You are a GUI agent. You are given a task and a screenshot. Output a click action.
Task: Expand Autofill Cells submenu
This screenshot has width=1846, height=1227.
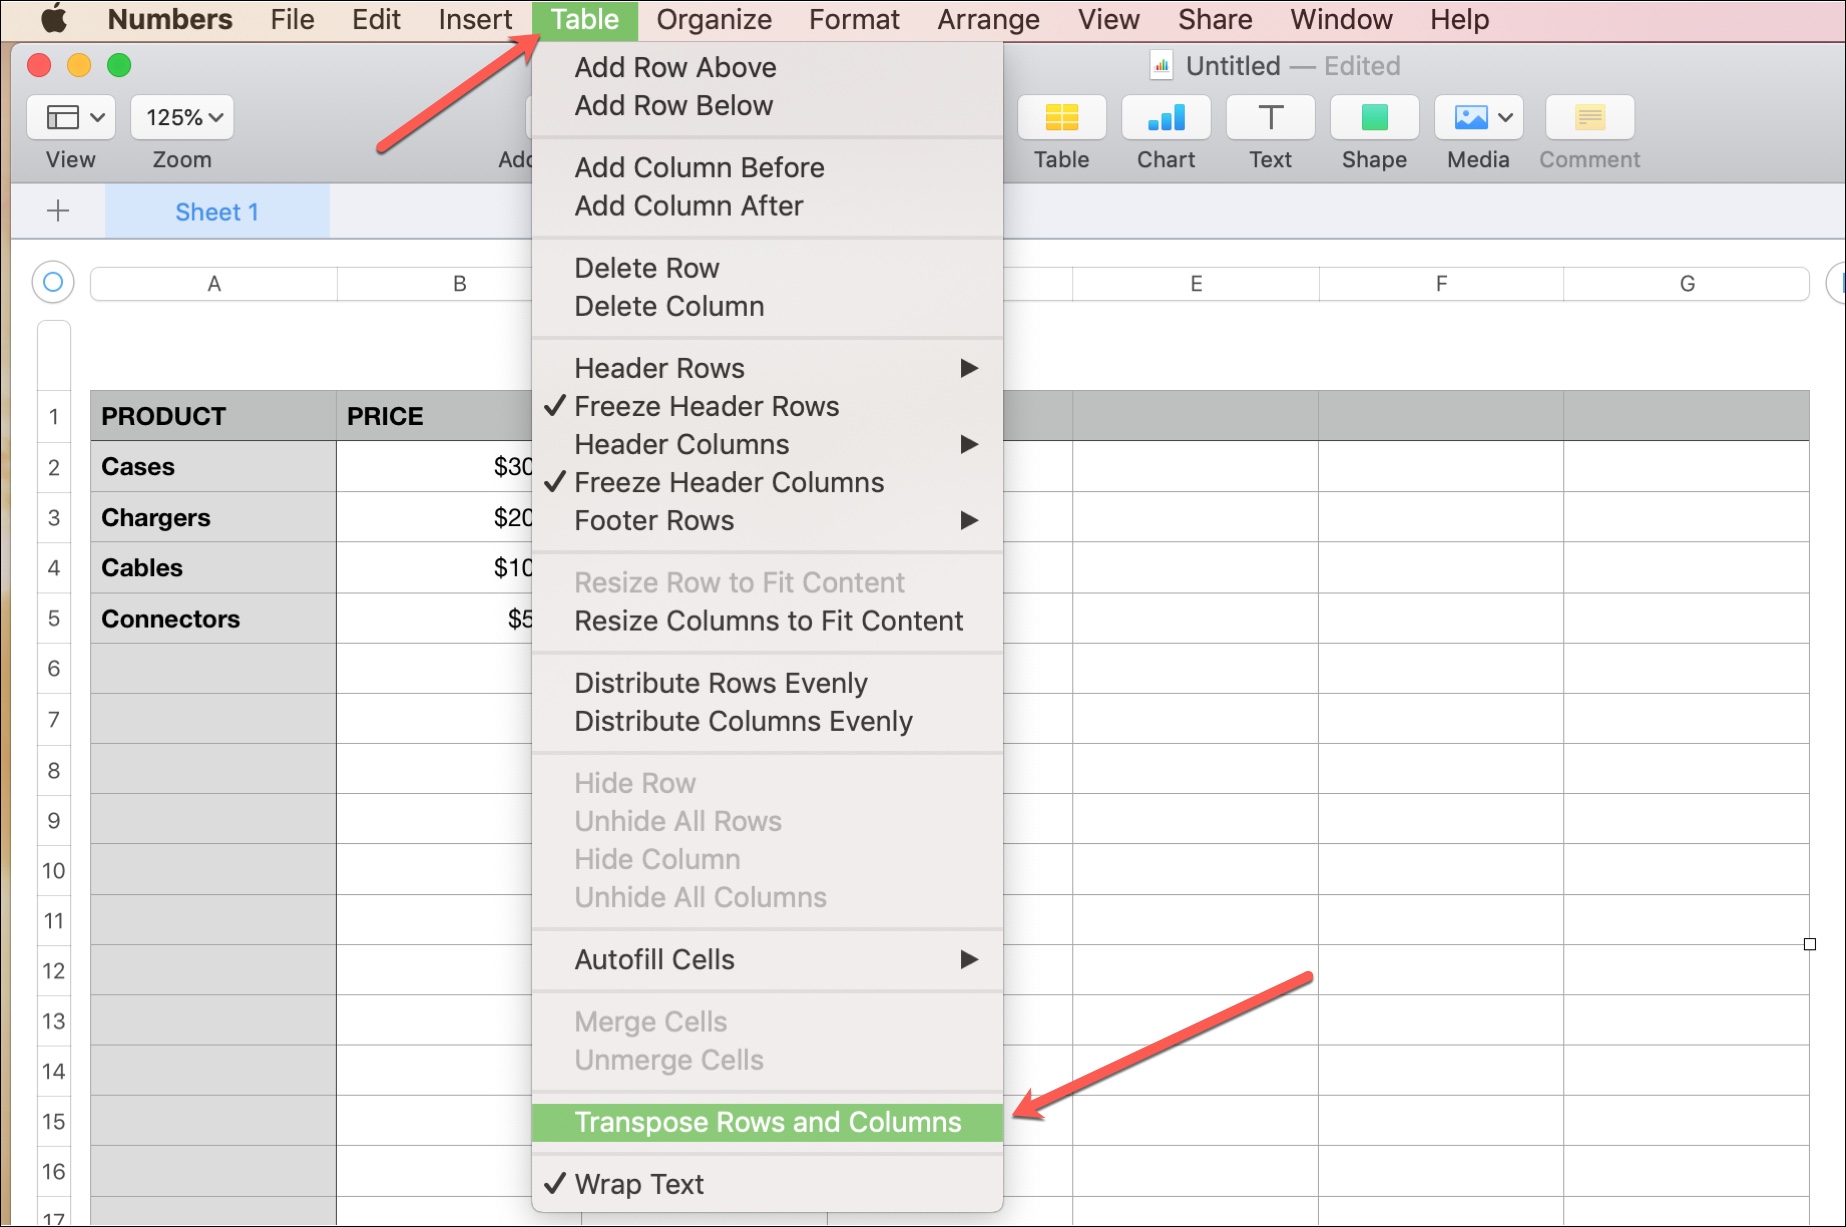click(x=769, y=959)
